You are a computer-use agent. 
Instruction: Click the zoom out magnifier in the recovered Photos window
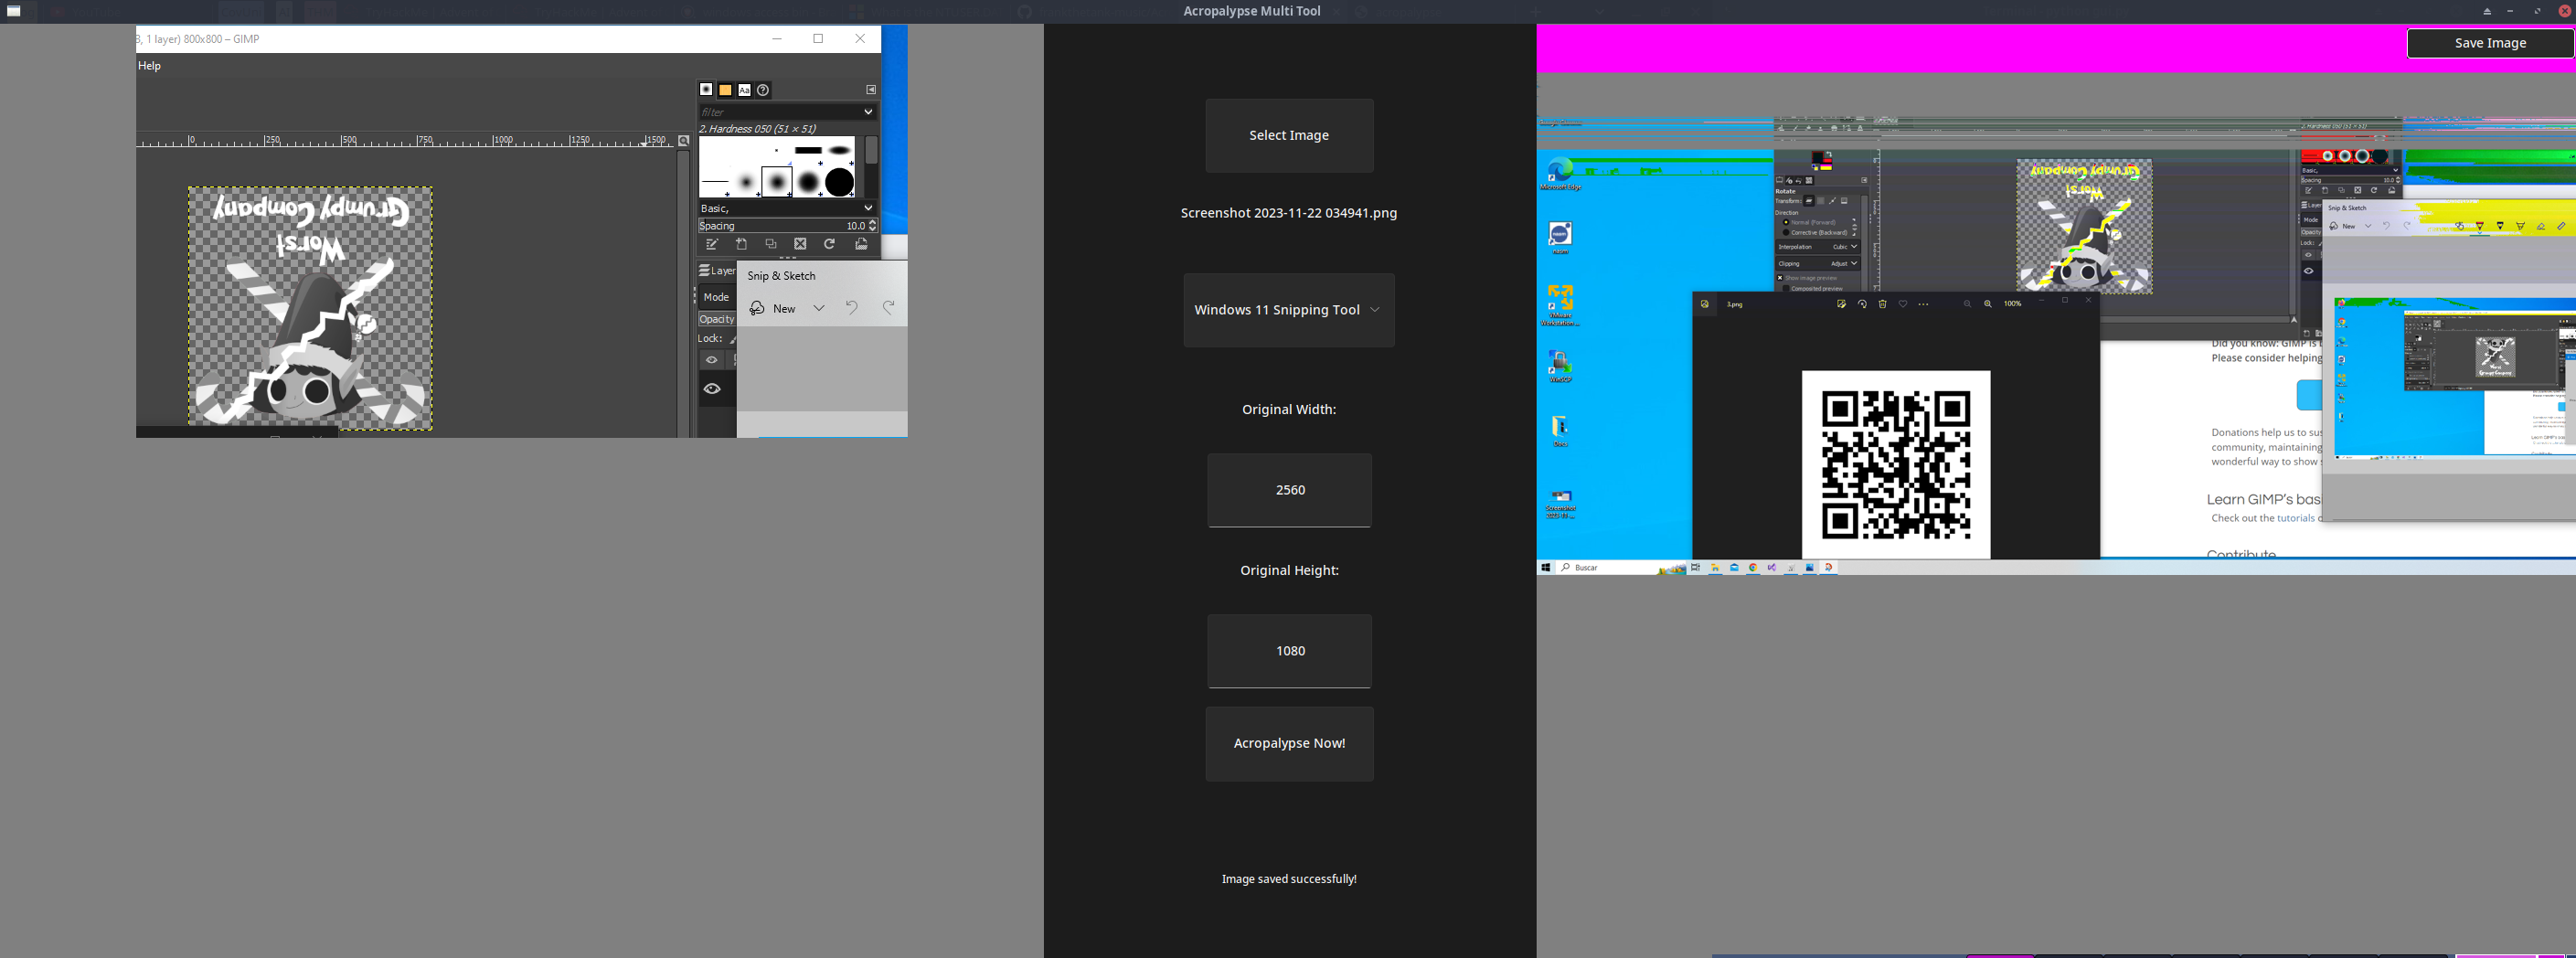pos(1967,304)
